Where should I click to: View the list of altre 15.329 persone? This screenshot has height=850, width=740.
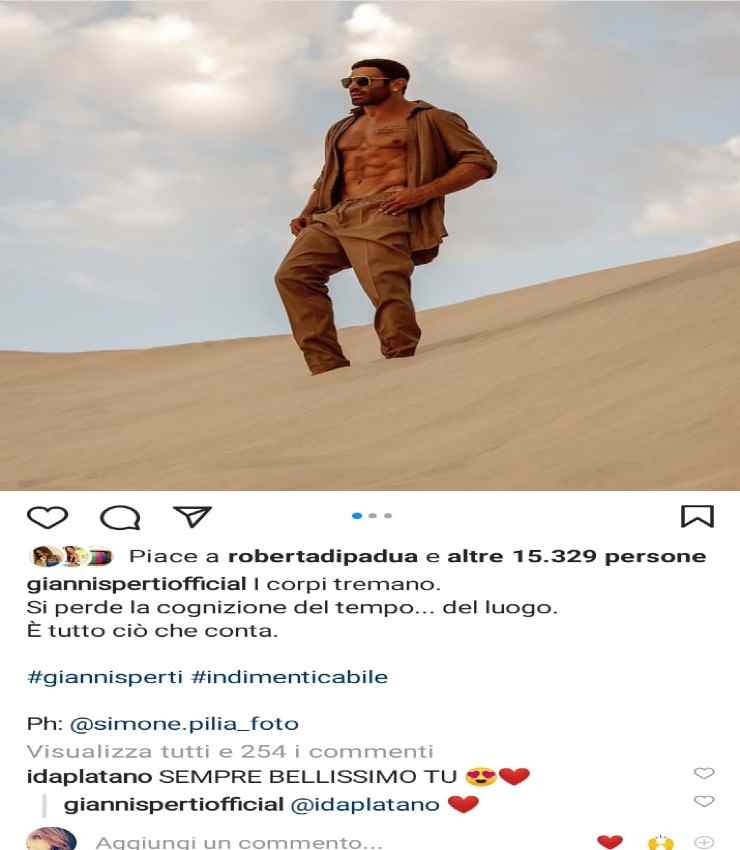[x=576, y=556]
